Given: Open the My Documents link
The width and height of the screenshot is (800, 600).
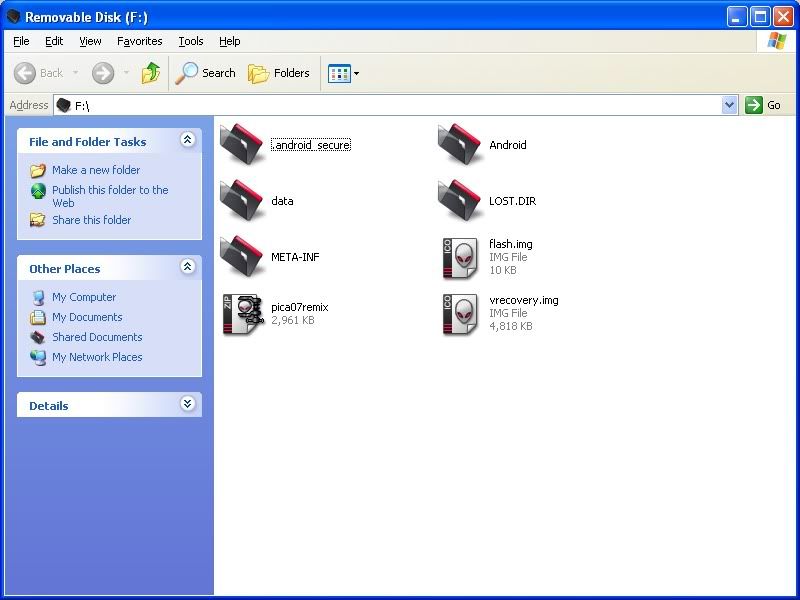Looking at the screenshot, I should click(x=87, y=317).
